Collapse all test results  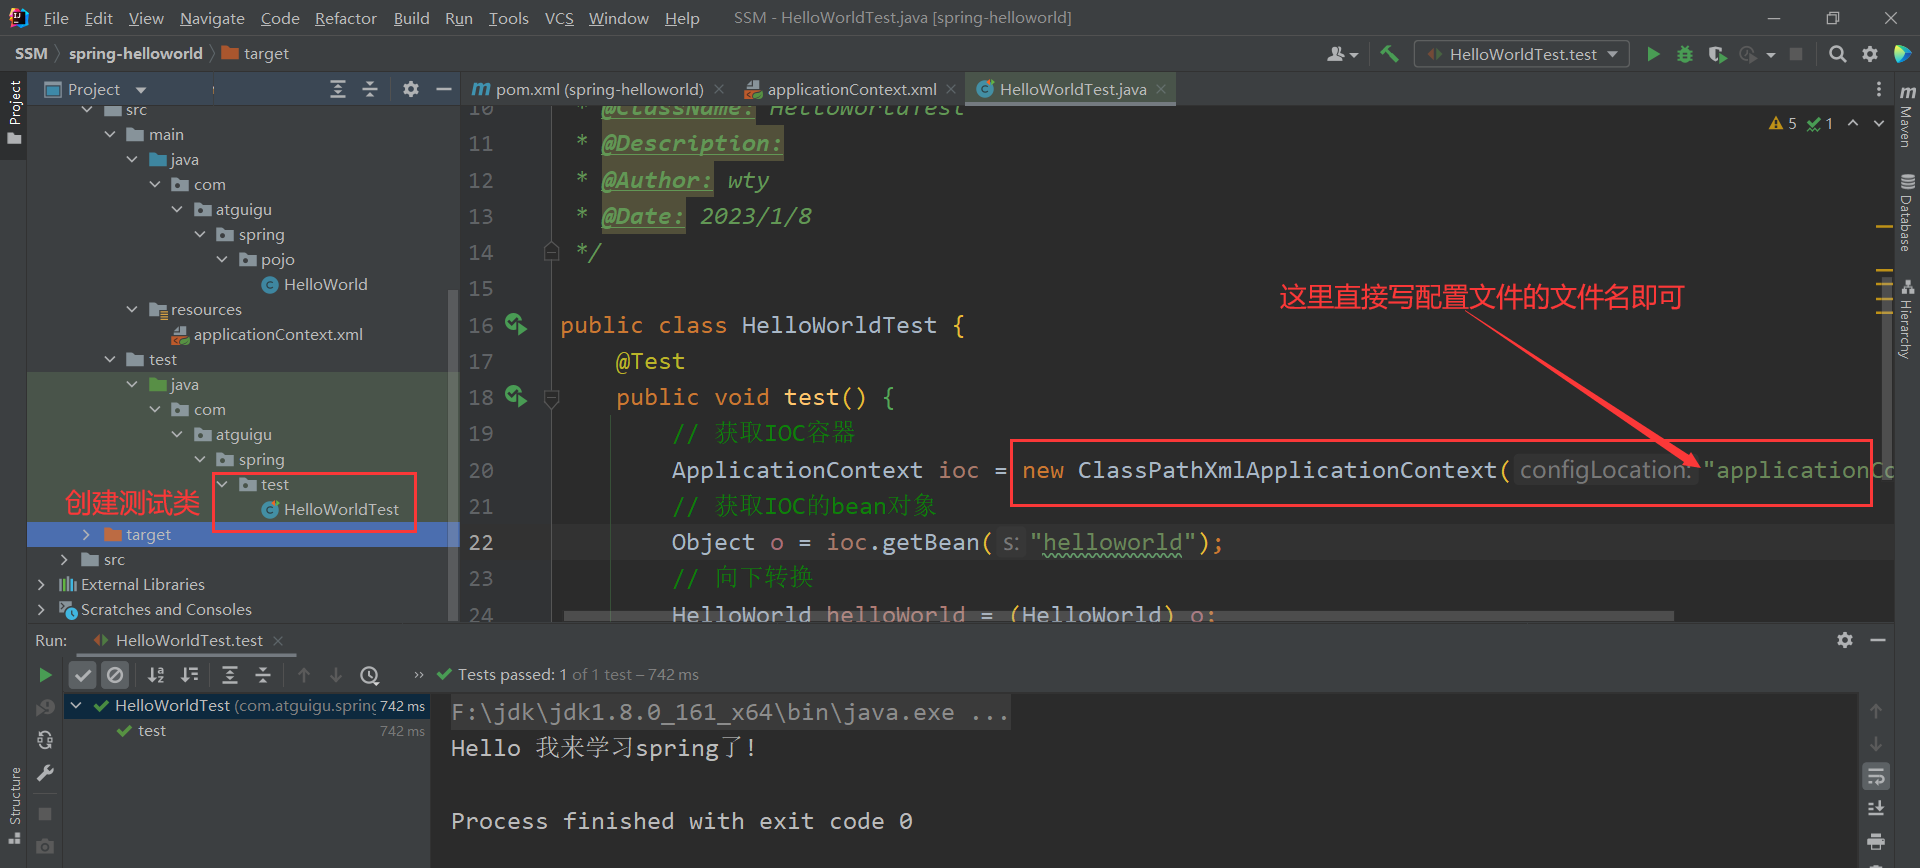[x=263, y=675]
